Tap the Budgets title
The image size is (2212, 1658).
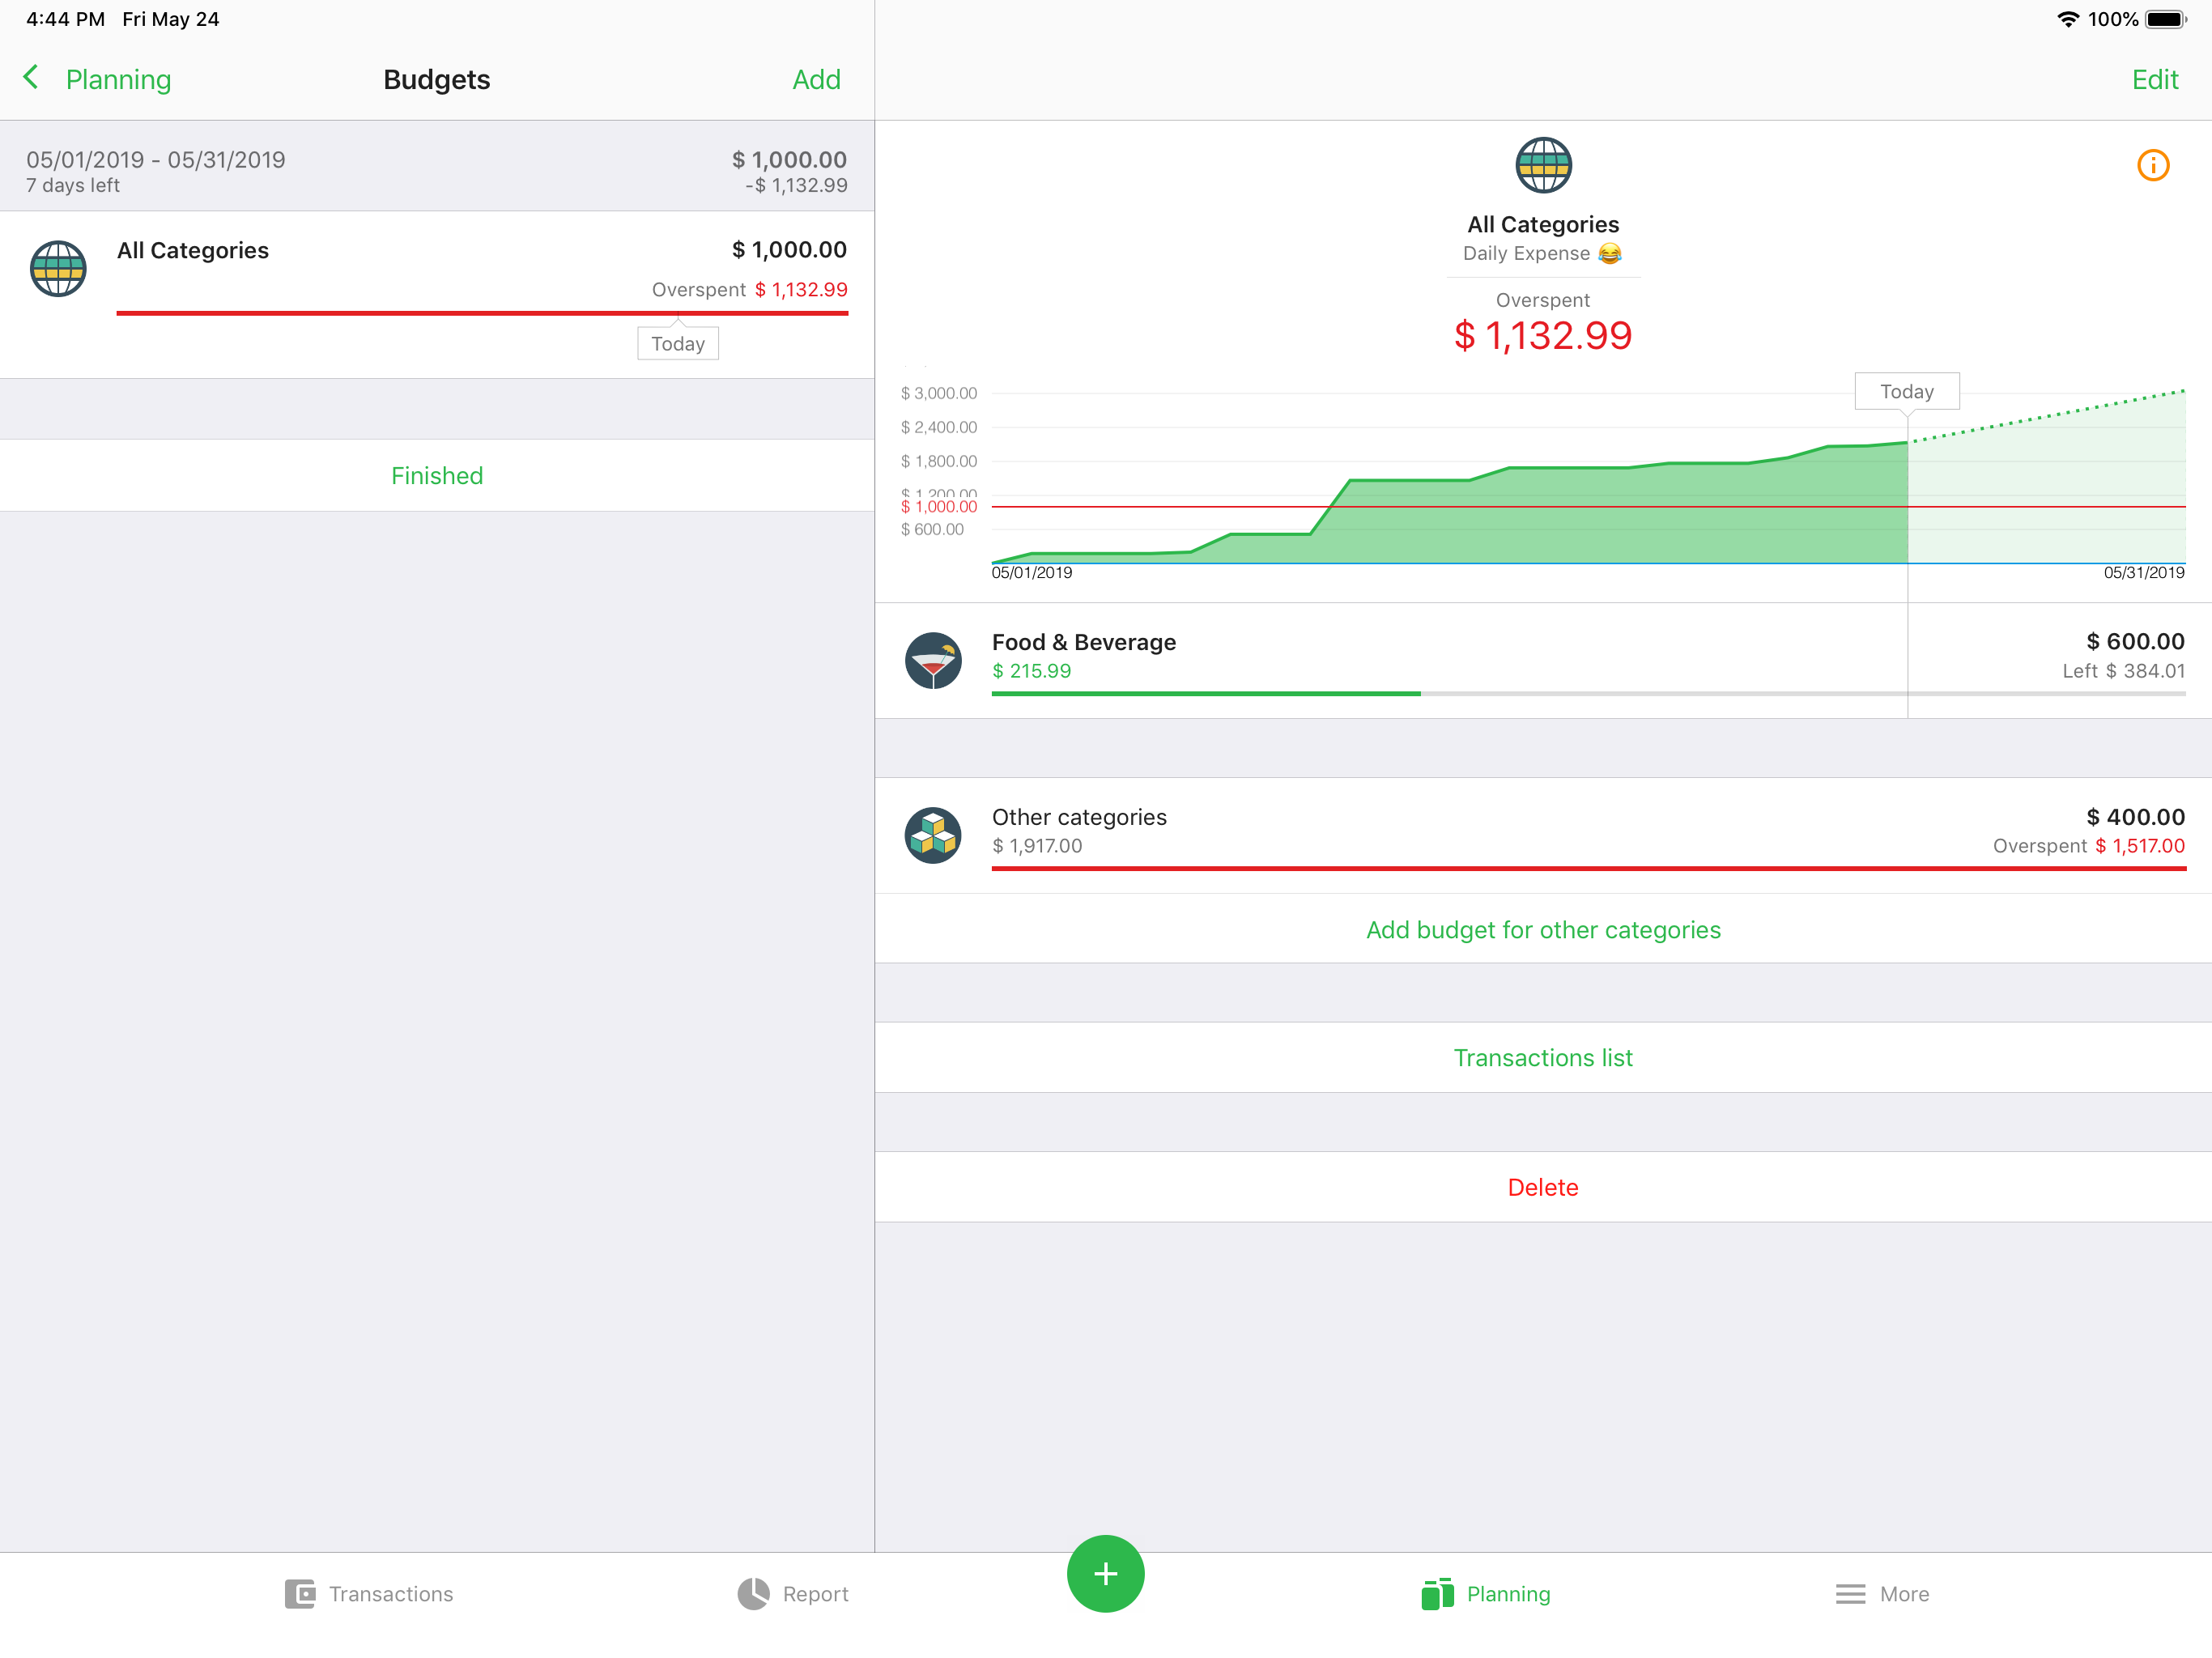point(437,79)
